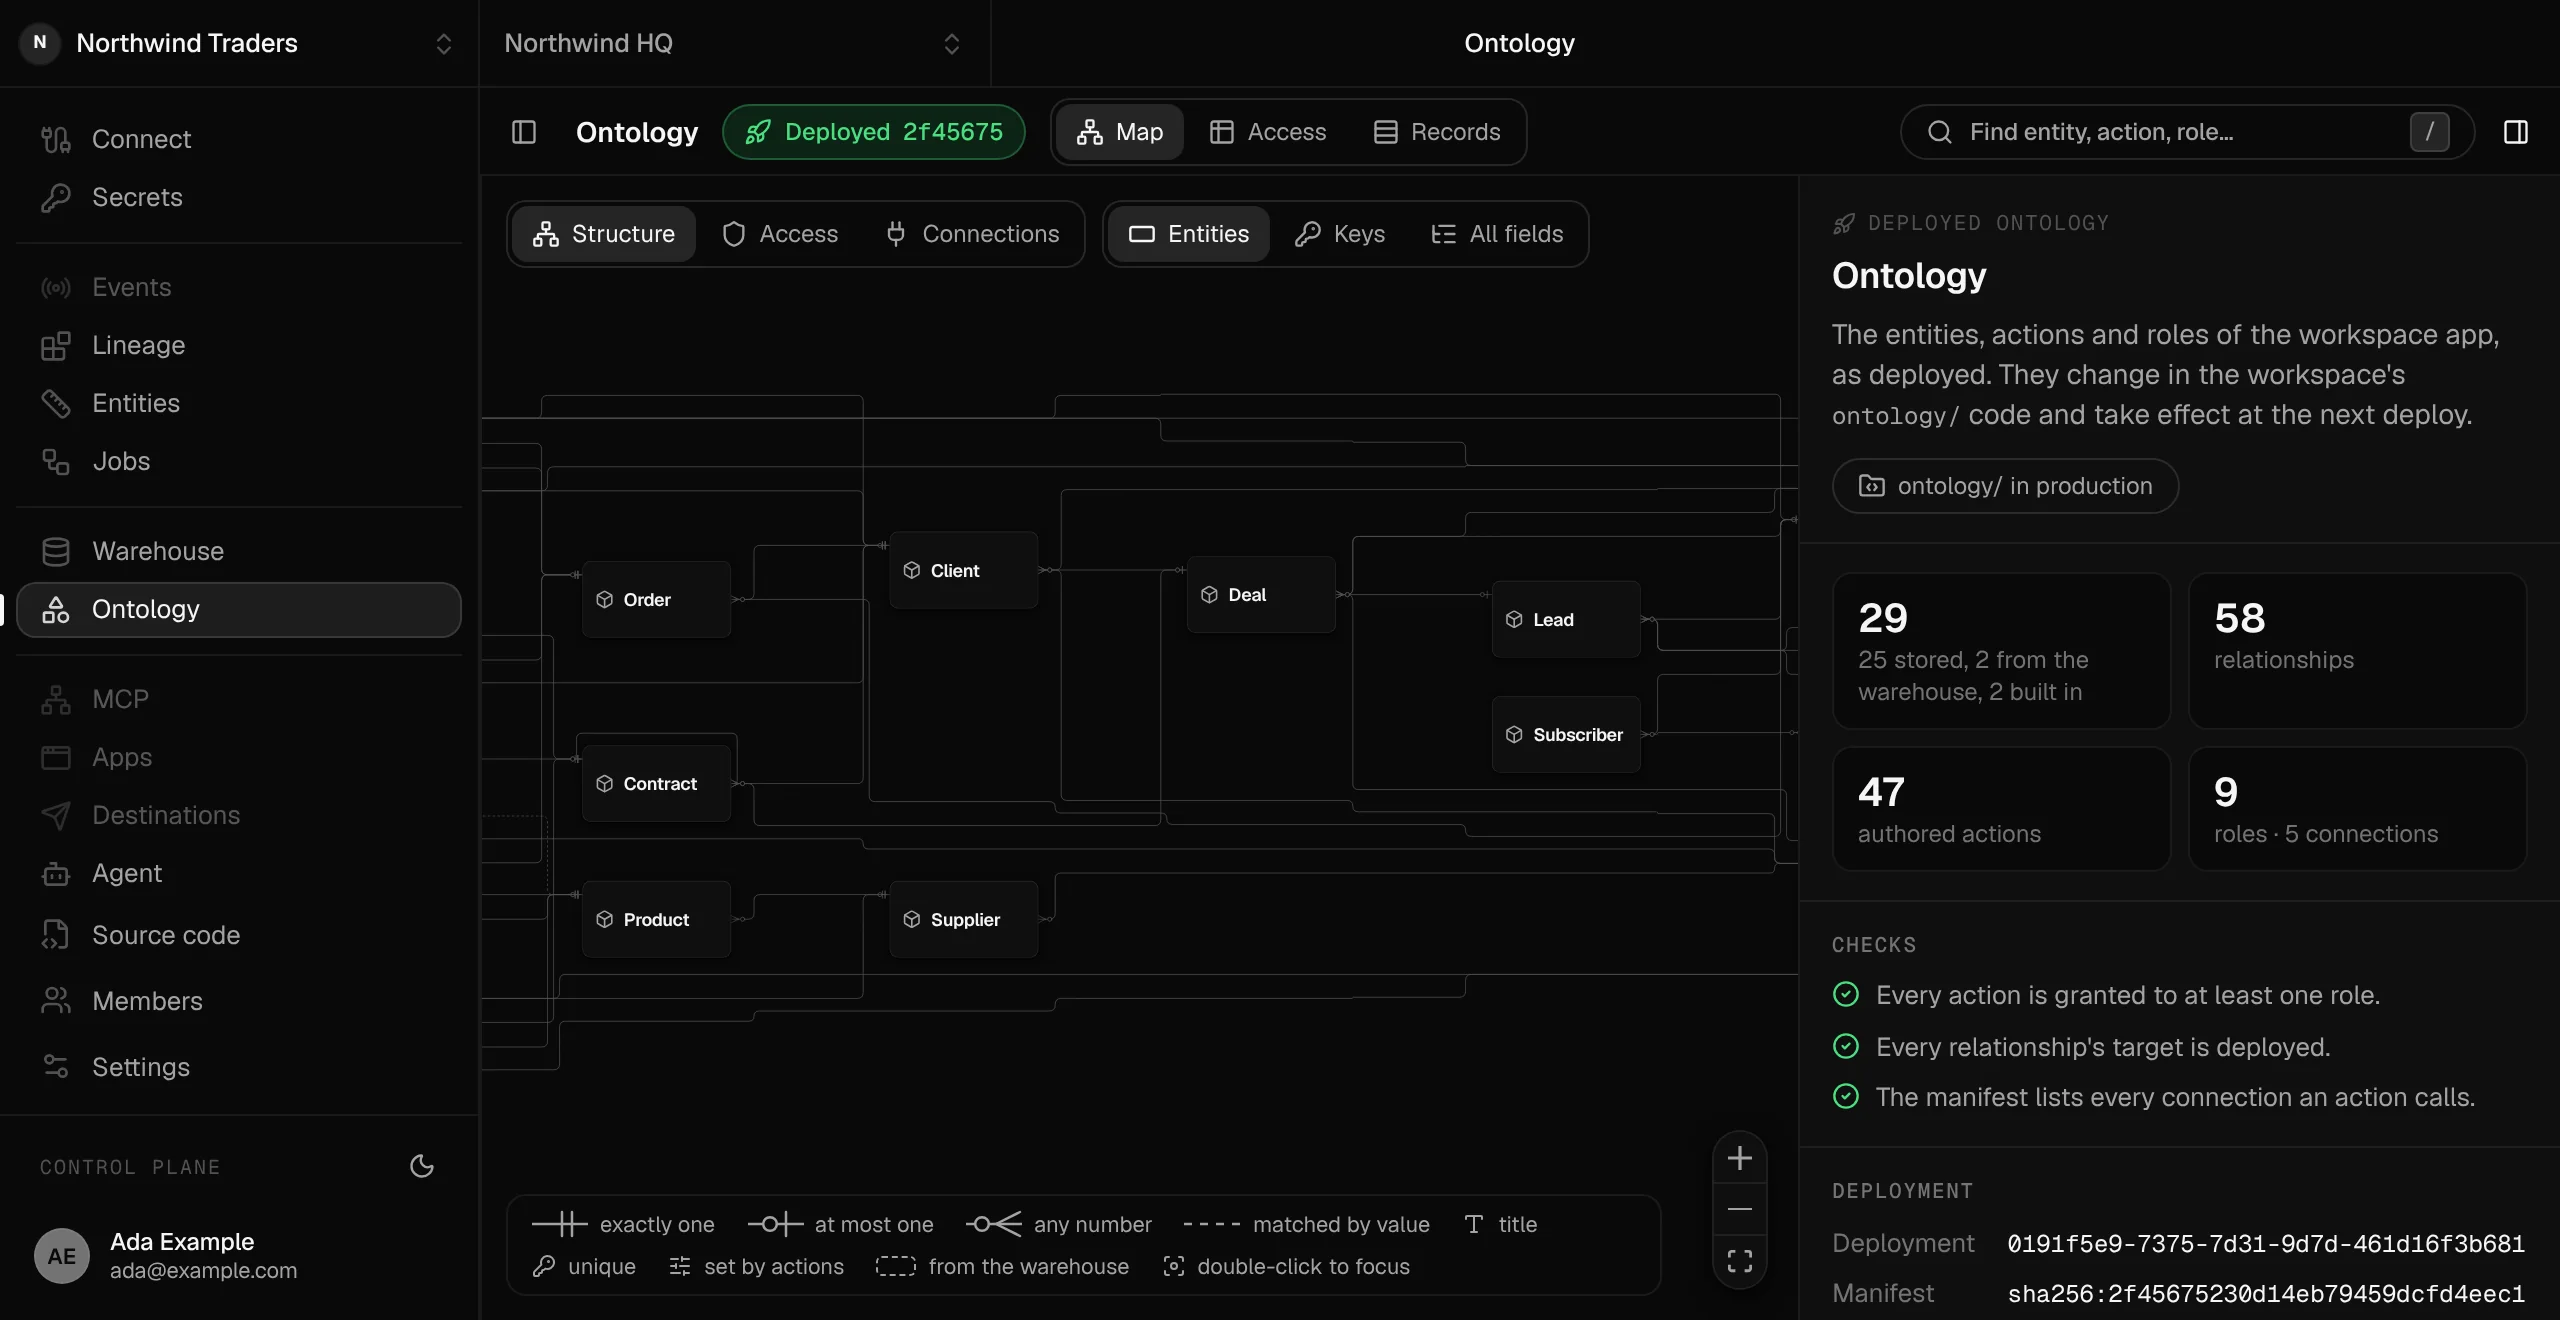Collapse the left sidebar panel icon

pos(524,132)
